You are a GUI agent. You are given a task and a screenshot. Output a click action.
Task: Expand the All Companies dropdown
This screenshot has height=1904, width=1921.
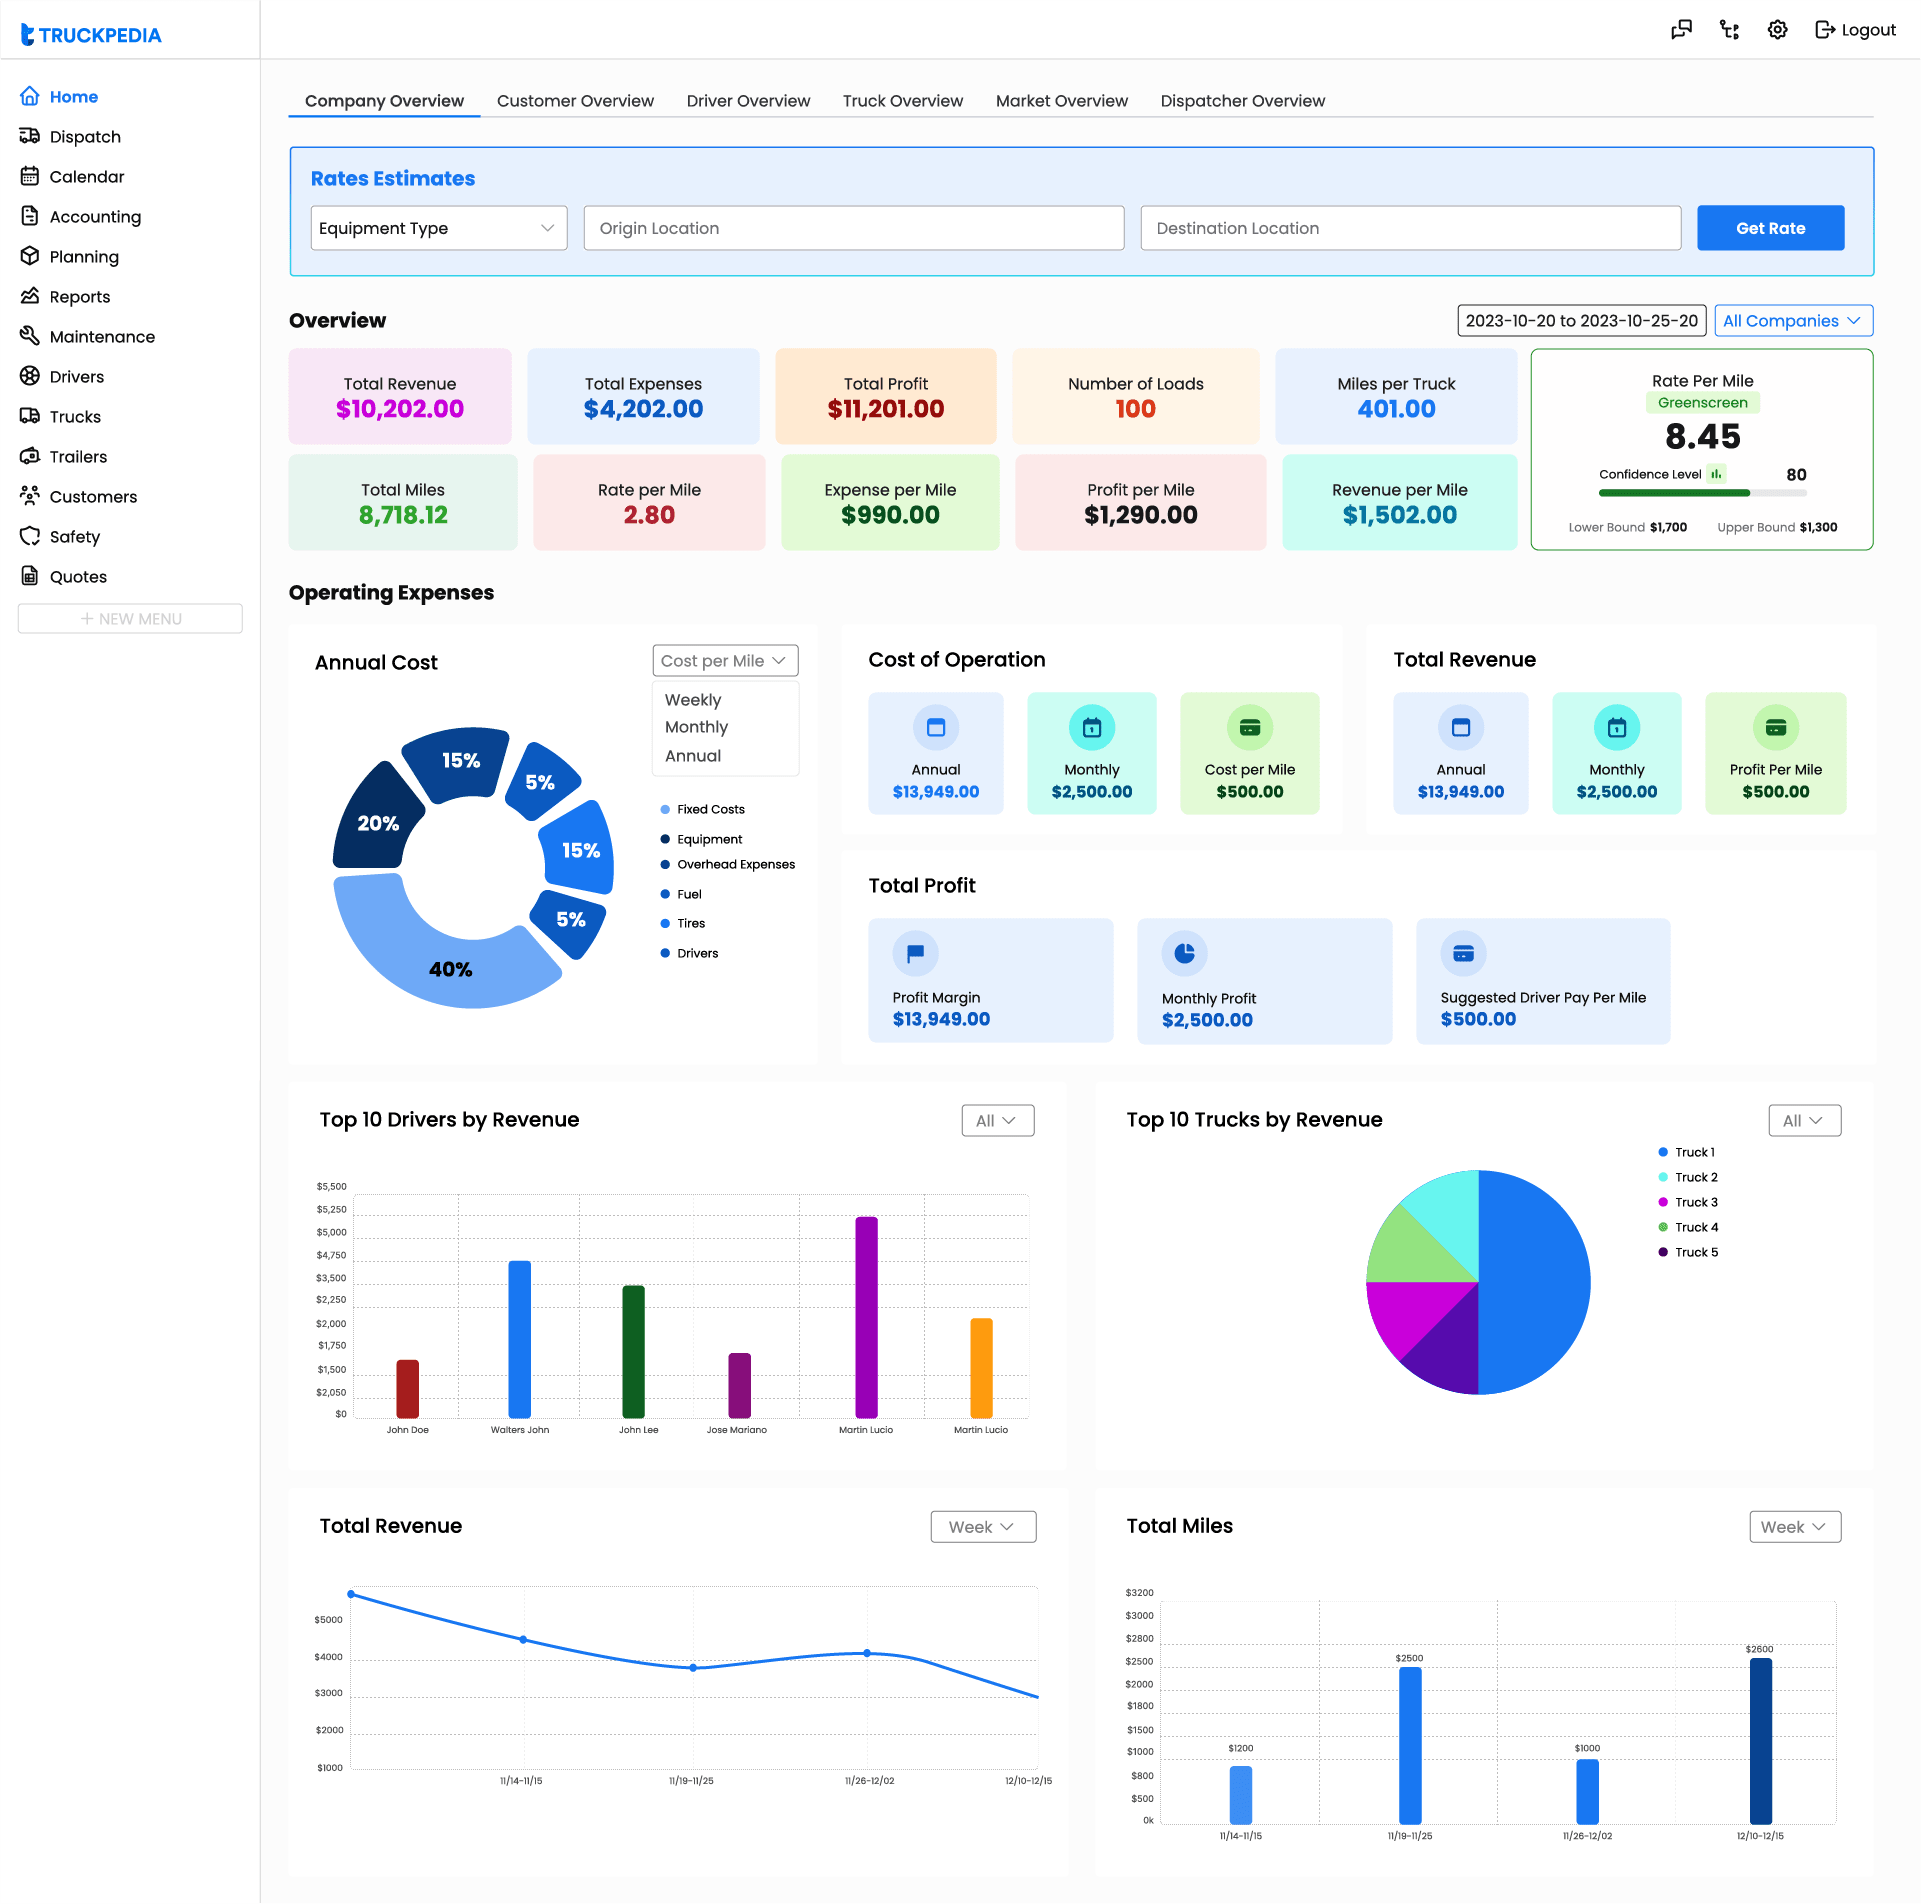(x=1792, y=320)
